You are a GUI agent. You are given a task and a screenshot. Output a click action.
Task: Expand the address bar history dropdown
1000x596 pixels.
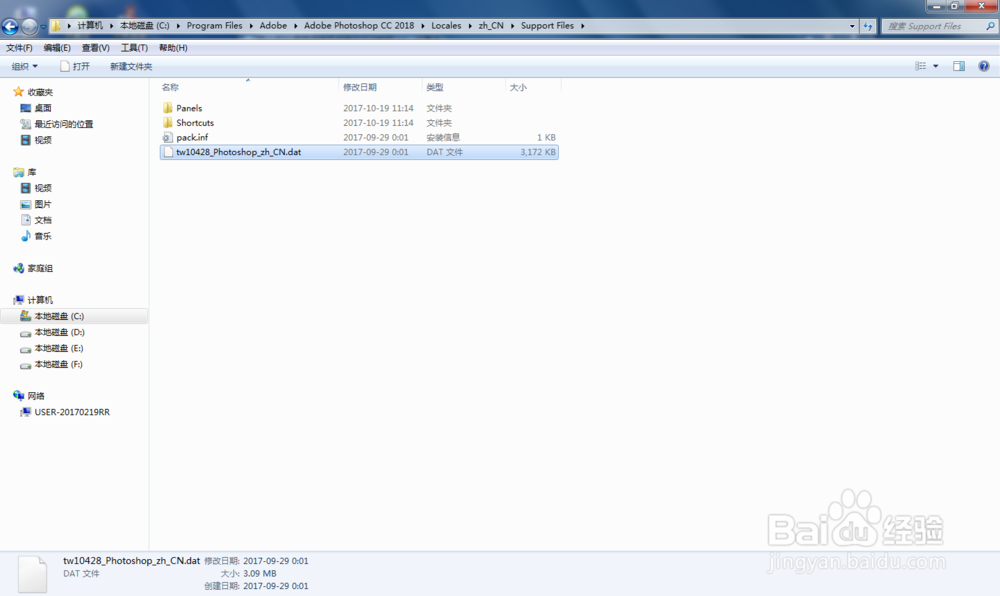[x=852, y=26]
